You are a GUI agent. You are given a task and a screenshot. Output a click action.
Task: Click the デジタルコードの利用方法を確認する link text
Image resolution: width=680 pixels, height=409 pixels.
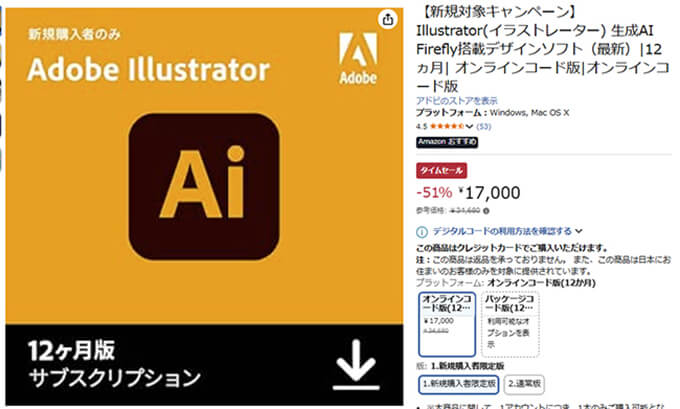click(502, 231)
